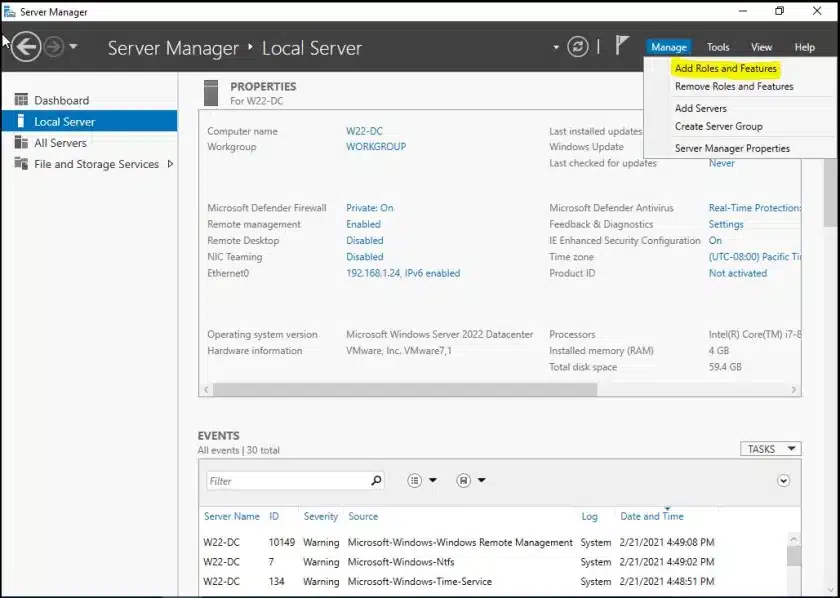Open the notifications flag icon
The height and width of the screenshot is (598, 840).
(x=622, y=46)
